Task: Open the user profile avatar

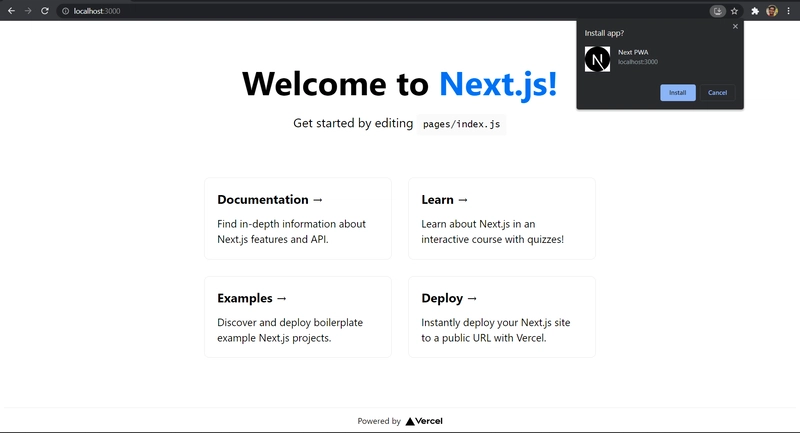Action: tap(772, 11)
